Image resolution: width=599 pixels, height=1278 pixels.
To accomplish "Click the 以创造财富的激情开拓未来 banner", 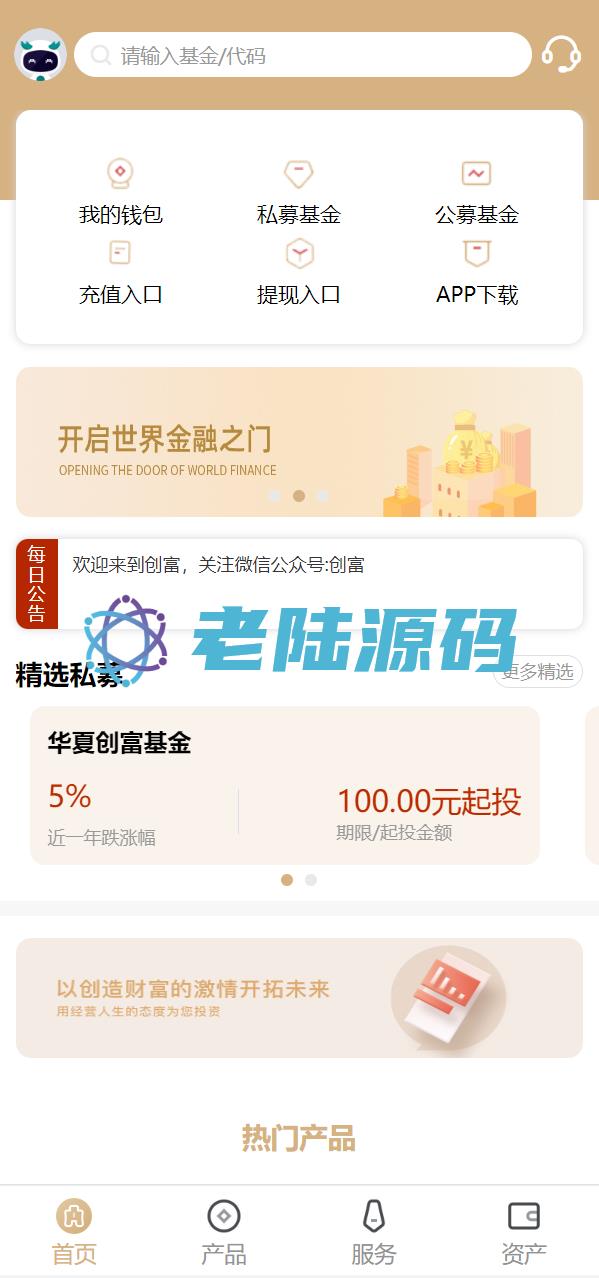I will tap(299, 998).
